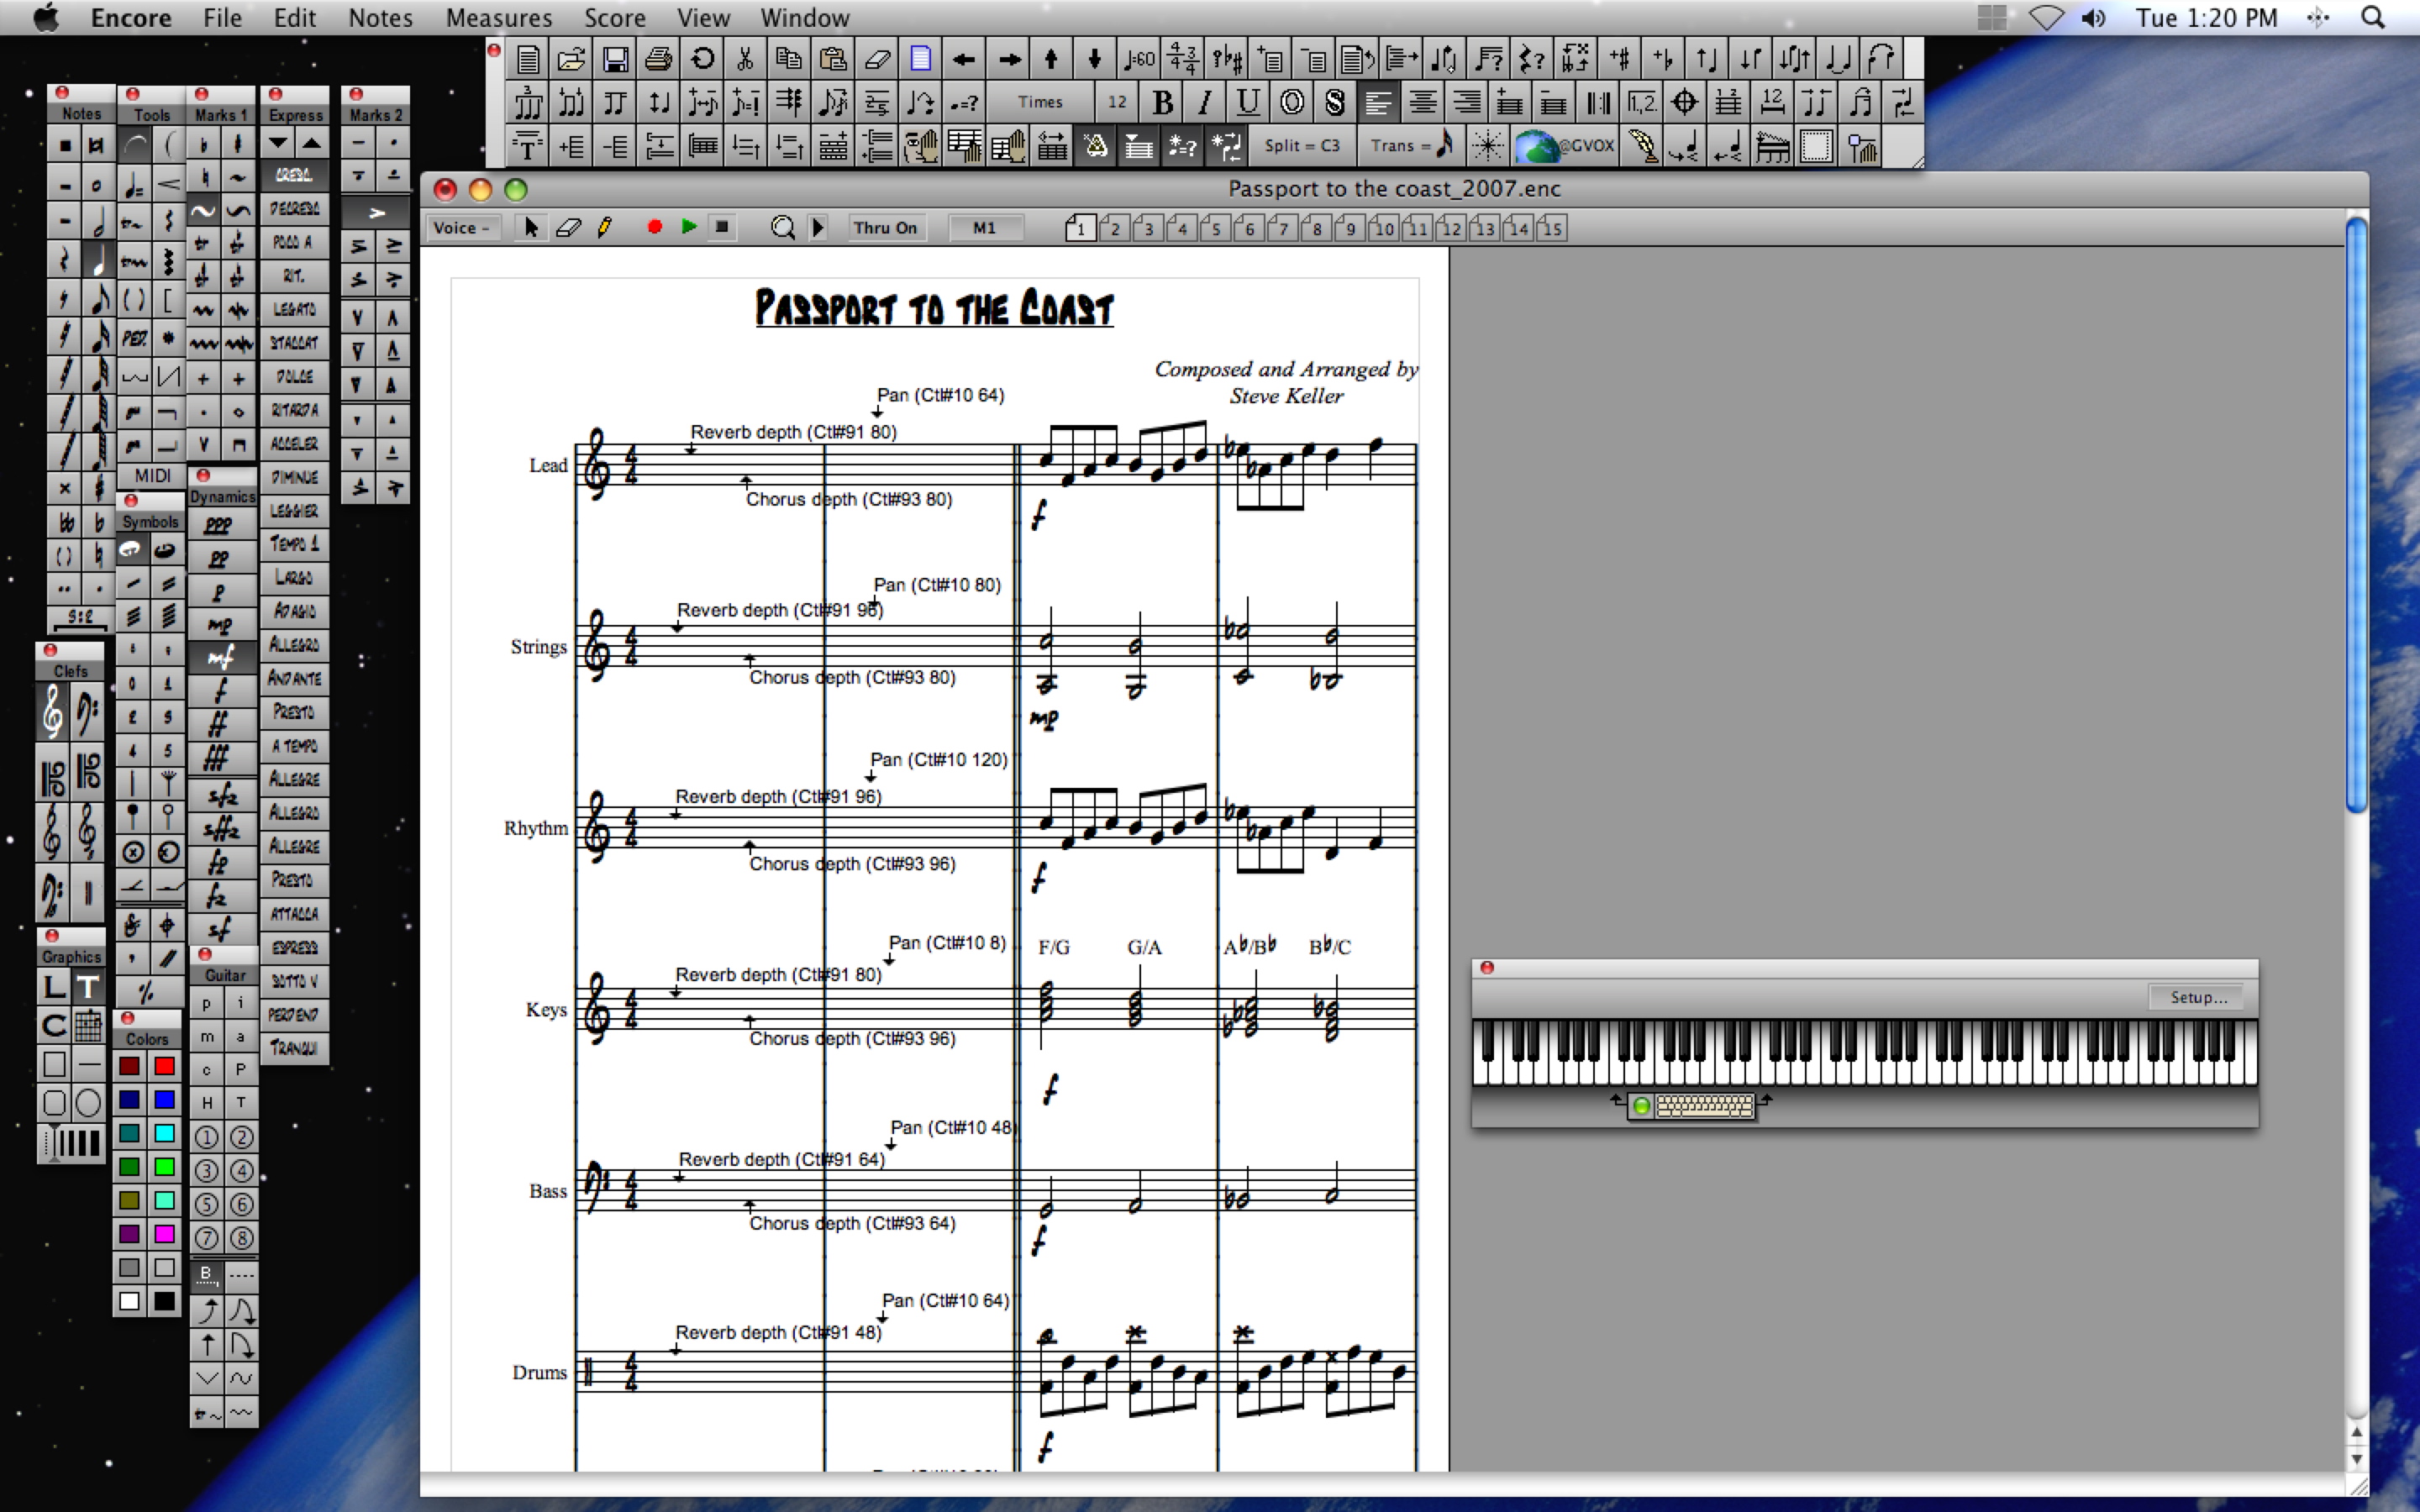Toggle the Voice dropdown selector
This screenshot has width=2420, height=1512.
(460, 228)
